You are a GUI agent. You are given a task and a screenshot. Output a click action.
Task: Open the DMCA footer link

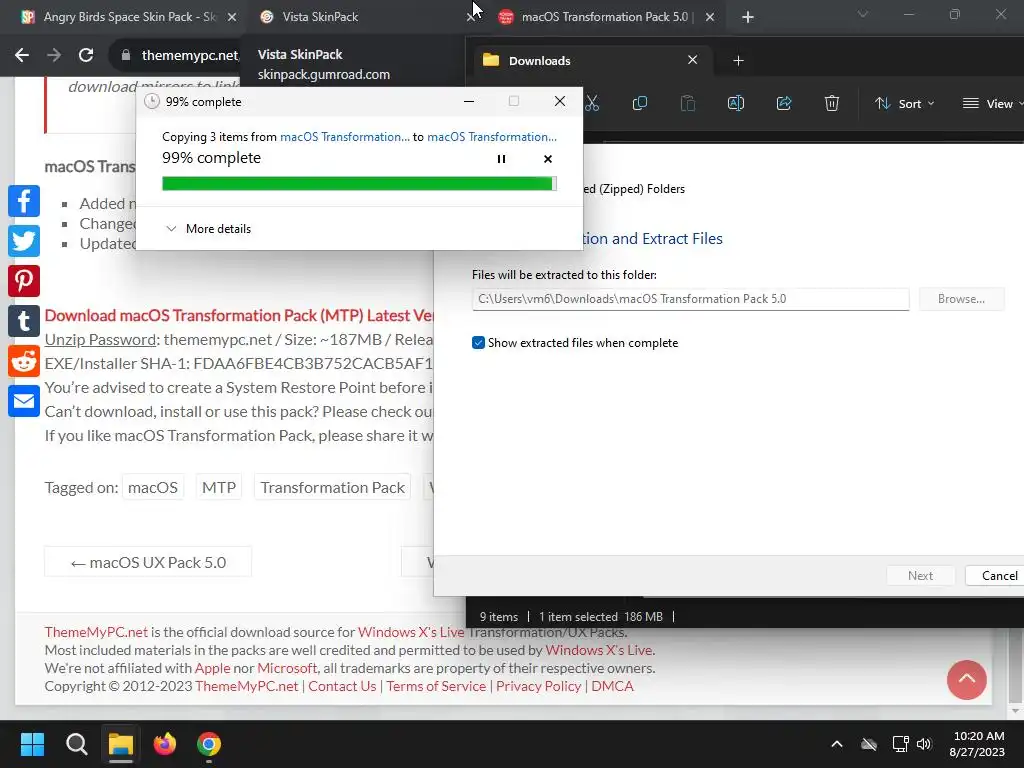tap(612, 686)
